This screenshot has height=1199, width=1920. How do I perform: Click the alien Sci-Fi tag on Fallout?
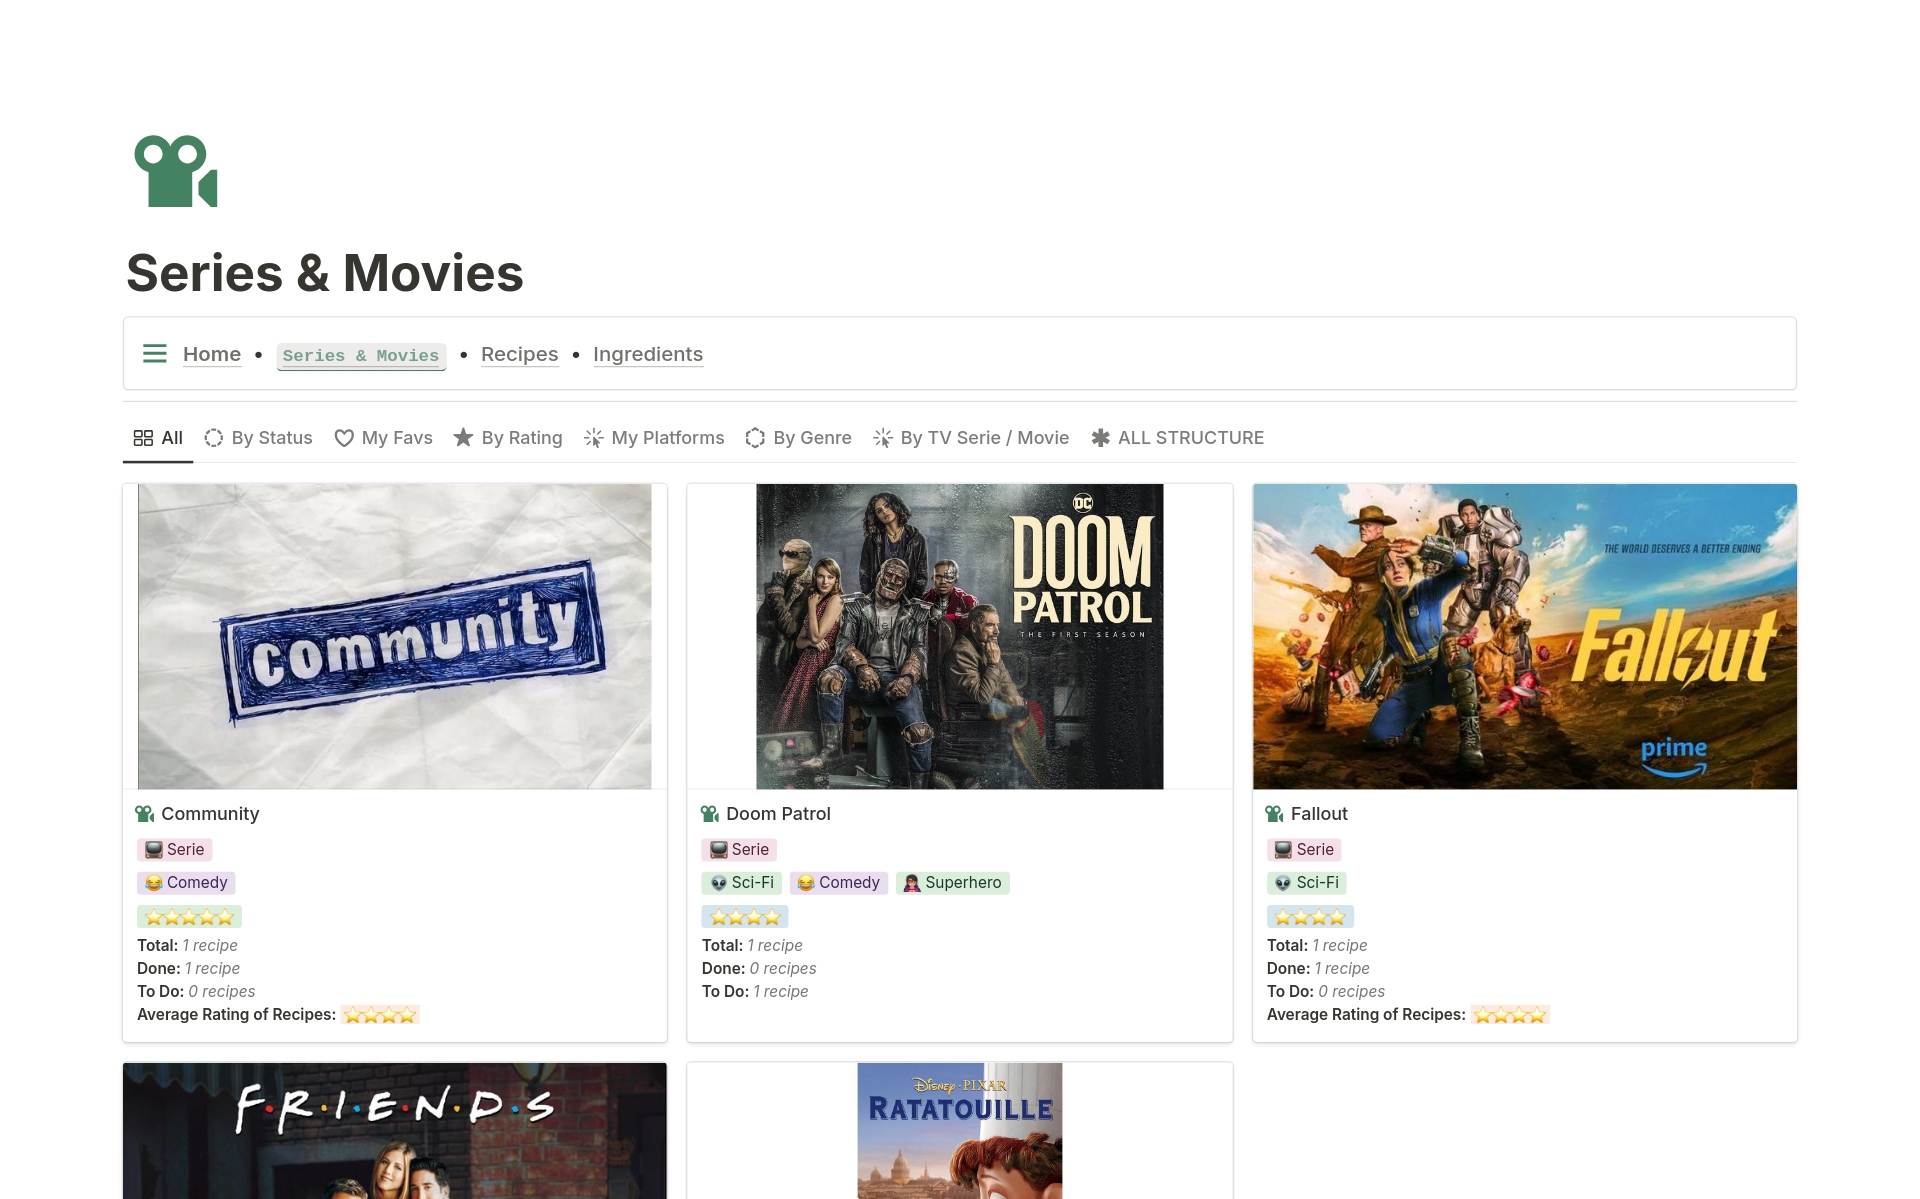(x=1307, y=883)
